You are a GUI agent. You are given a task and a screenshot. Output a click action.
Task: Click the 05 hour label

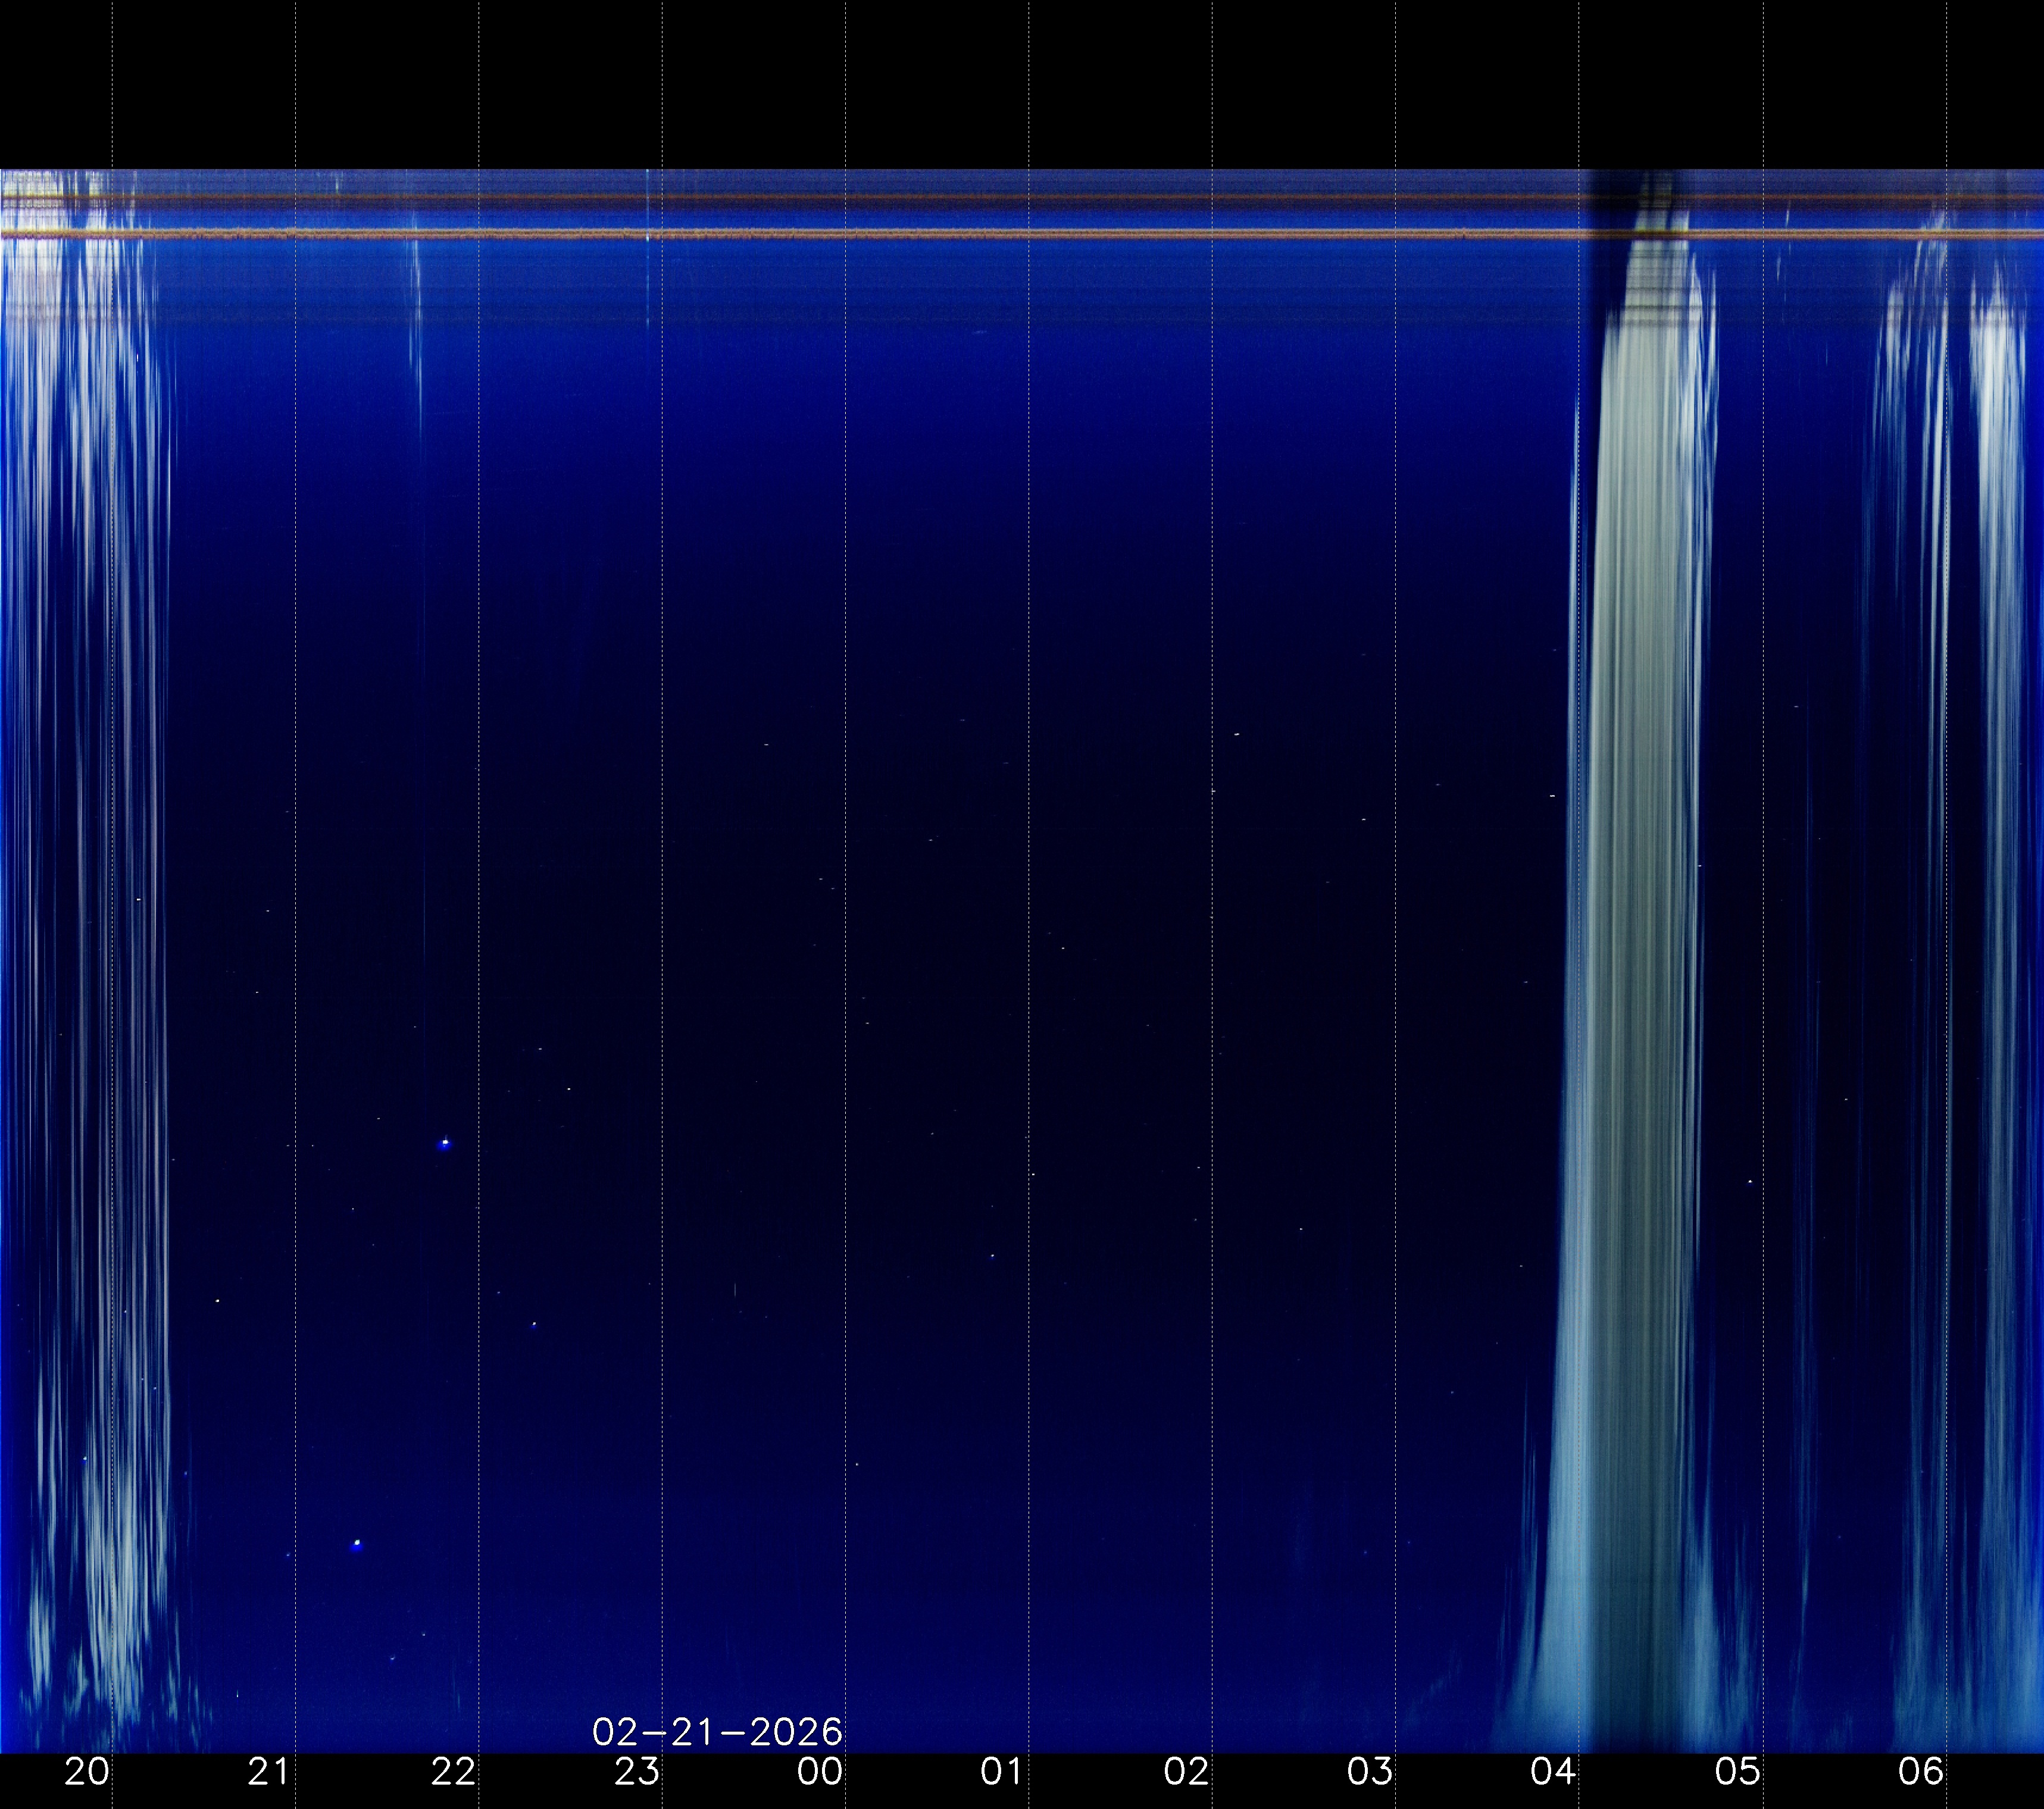click(1737, 1772)
